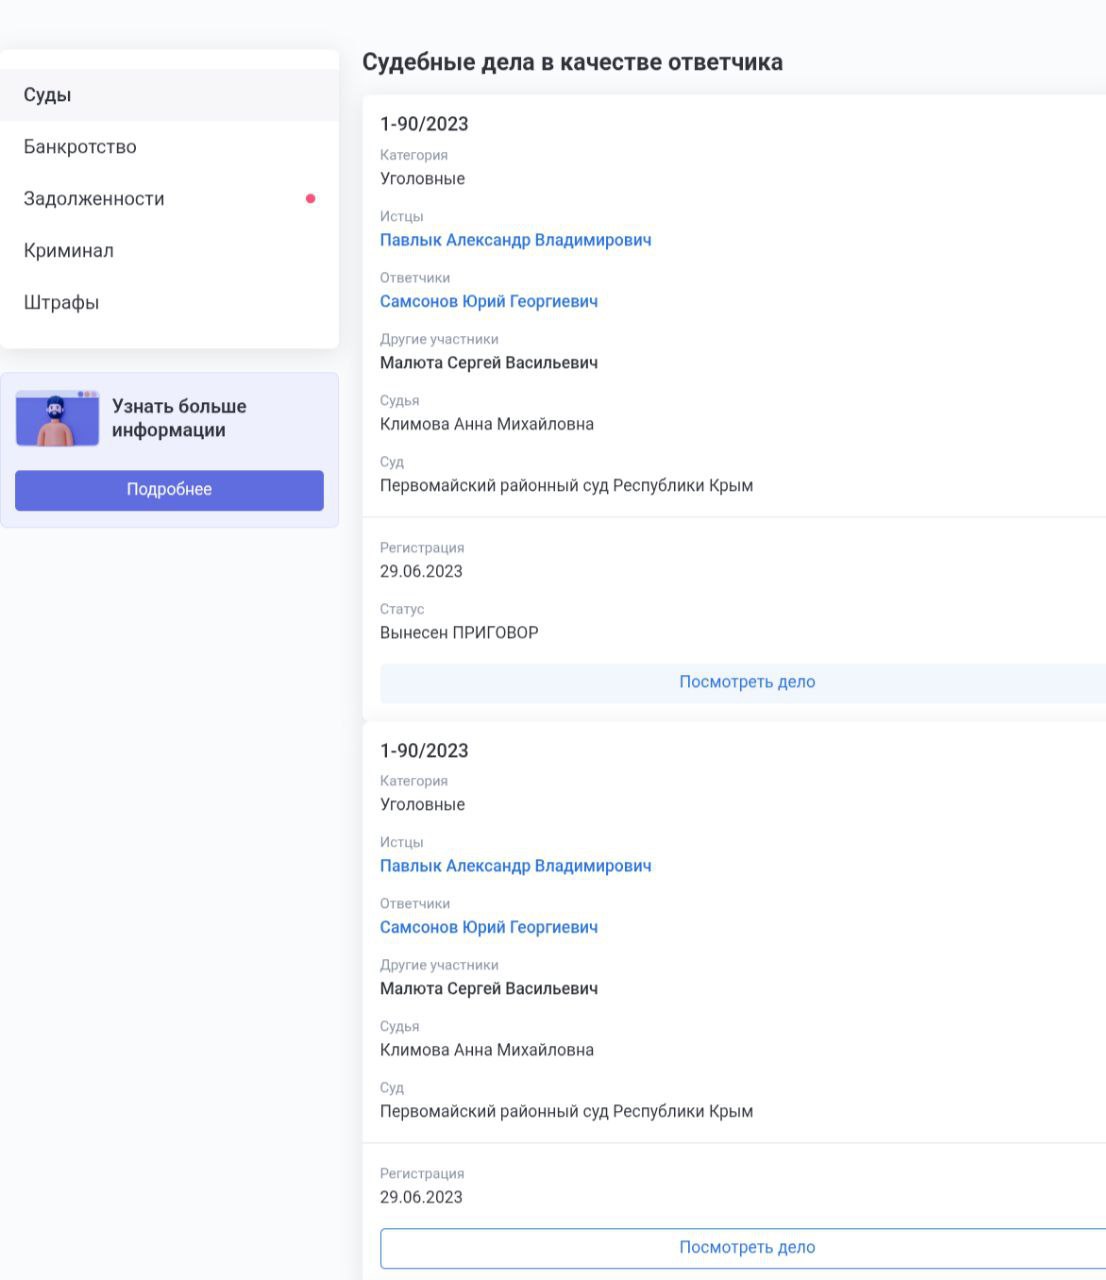This screenshot has width=1106, height=1280.
Task: Open plaintiff Павлык link in the first case
Action: click(515, 240)
